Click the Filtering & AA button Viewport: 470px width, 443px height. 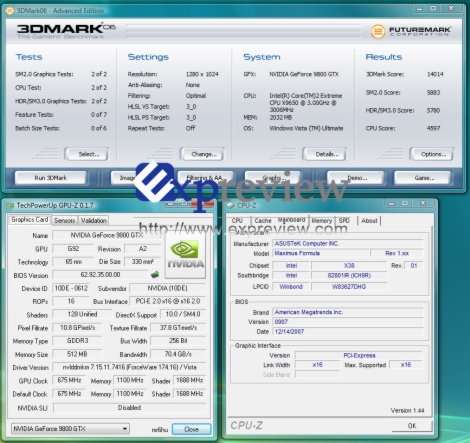206,178
